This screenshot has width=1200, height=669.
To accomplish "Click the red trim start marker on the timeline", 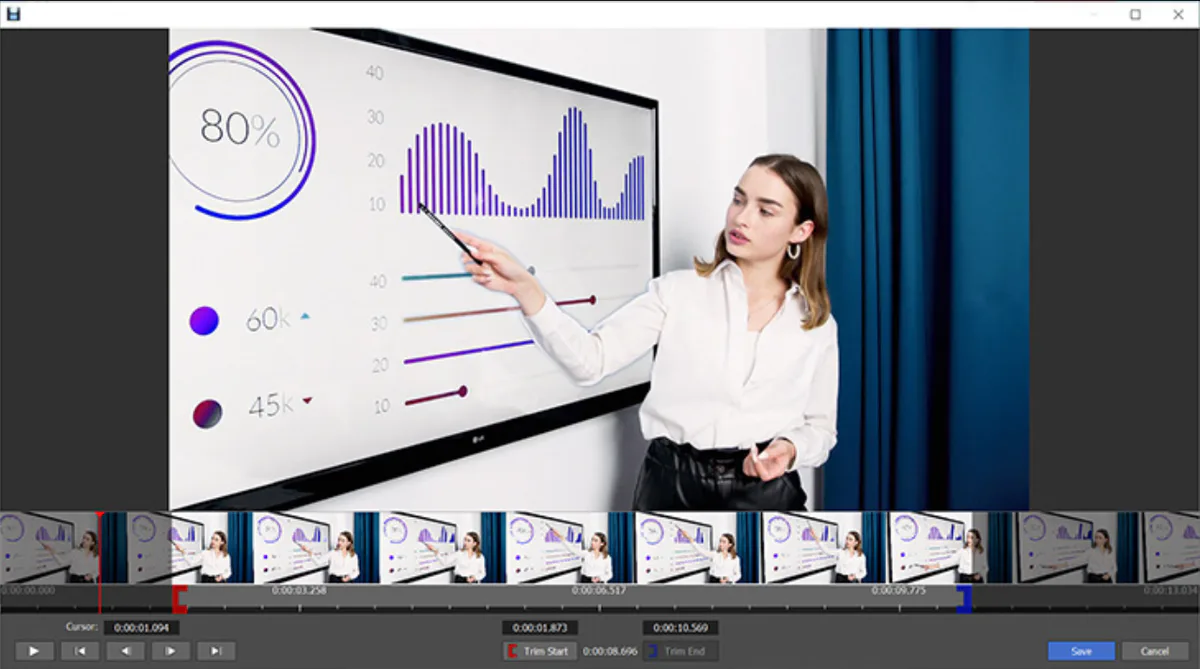I will [181, 600].
